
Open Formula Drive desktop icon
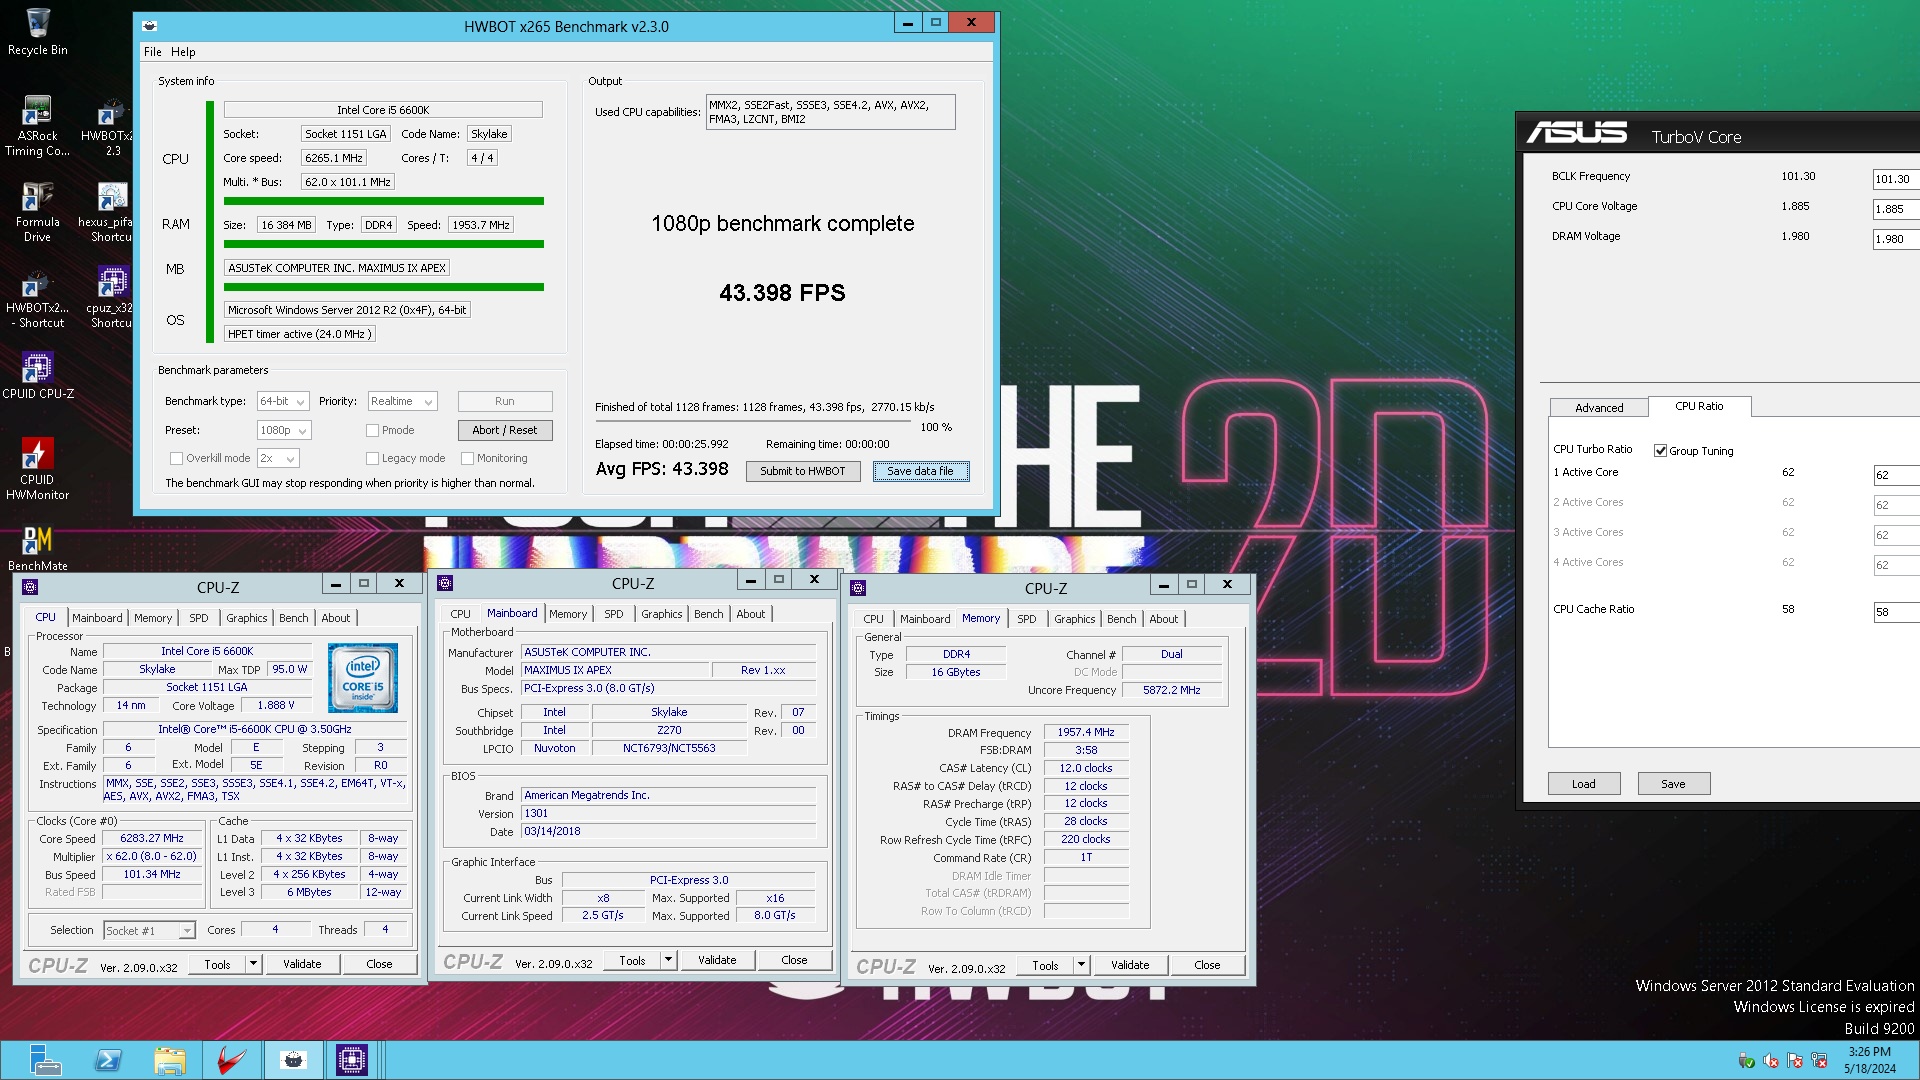(38, 212)
